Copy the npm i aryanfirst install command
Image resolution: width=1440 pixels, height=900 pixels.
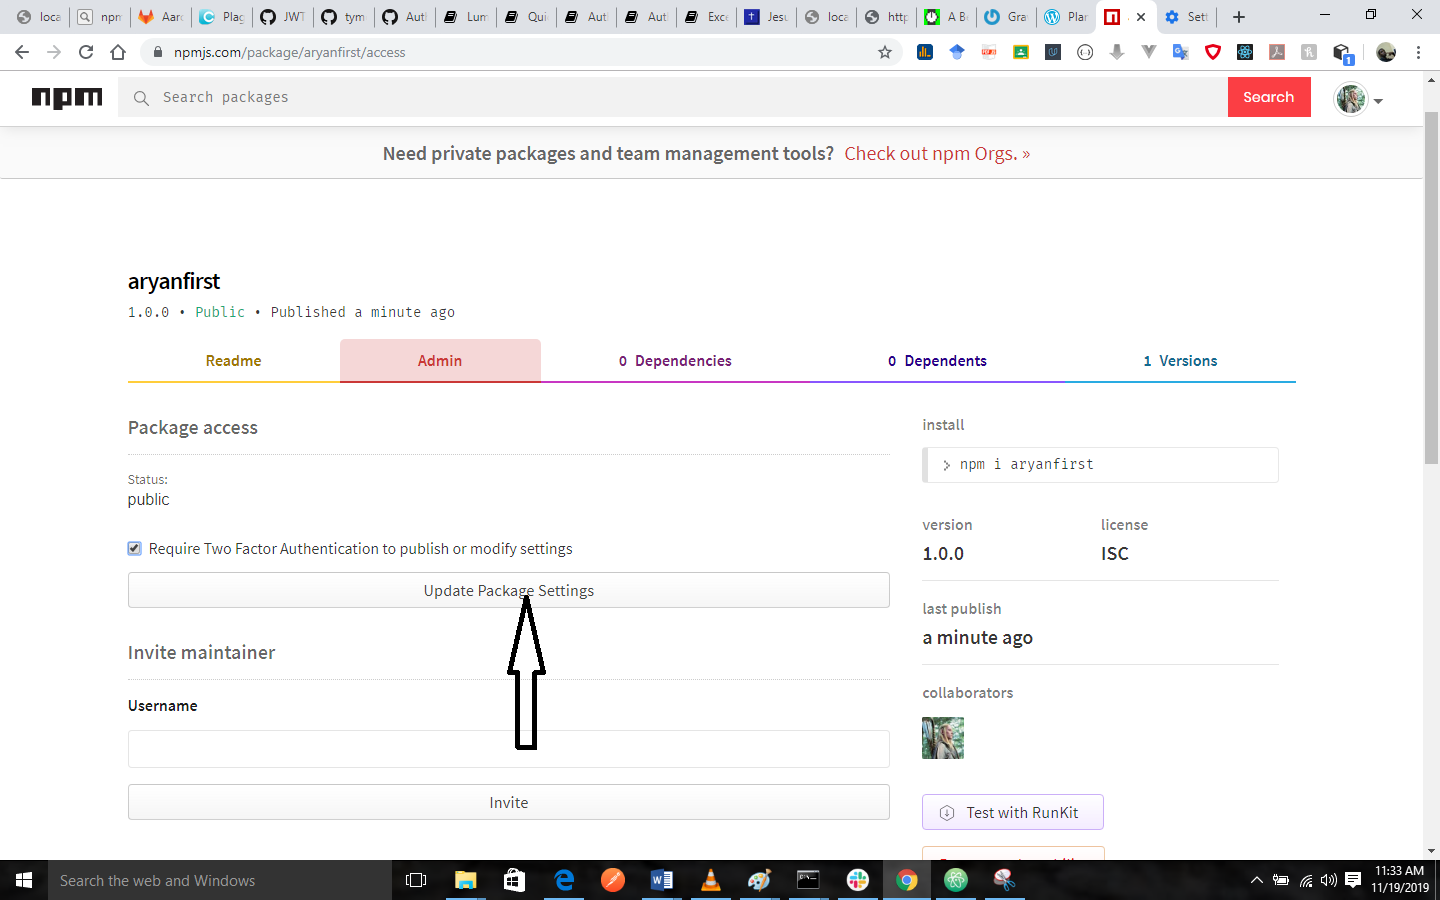(x=1100, y=465)
